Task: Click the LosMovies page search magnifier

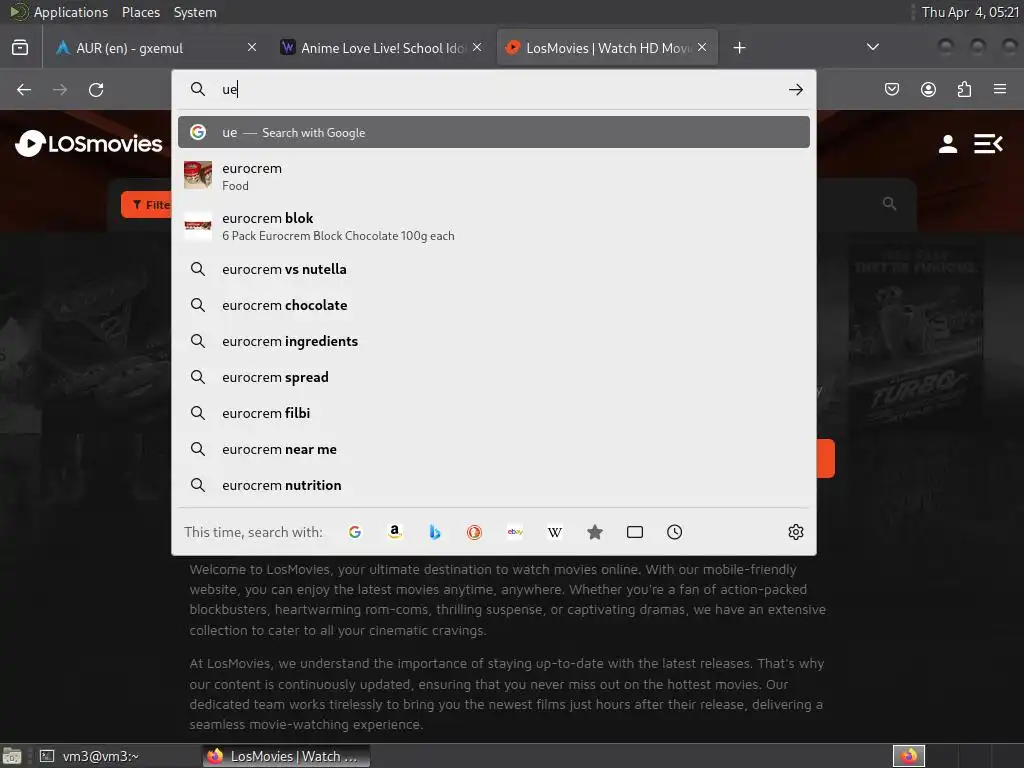Action: click(889, 204)
